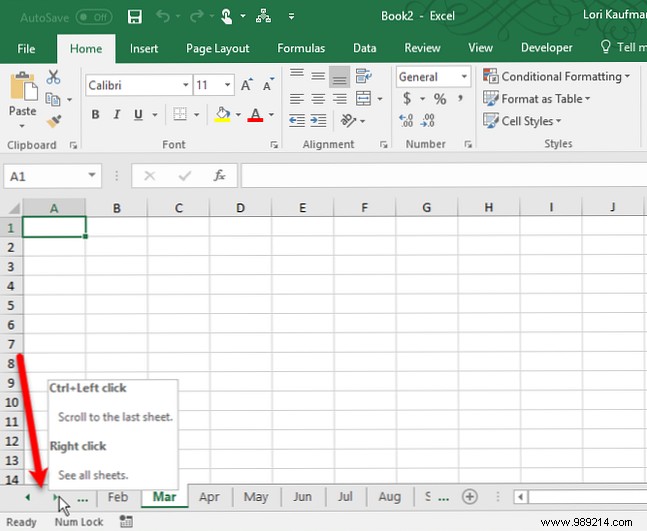
Task: Click the Undo arrow icon
Action: pyautogui.click(x=163, y=17)
